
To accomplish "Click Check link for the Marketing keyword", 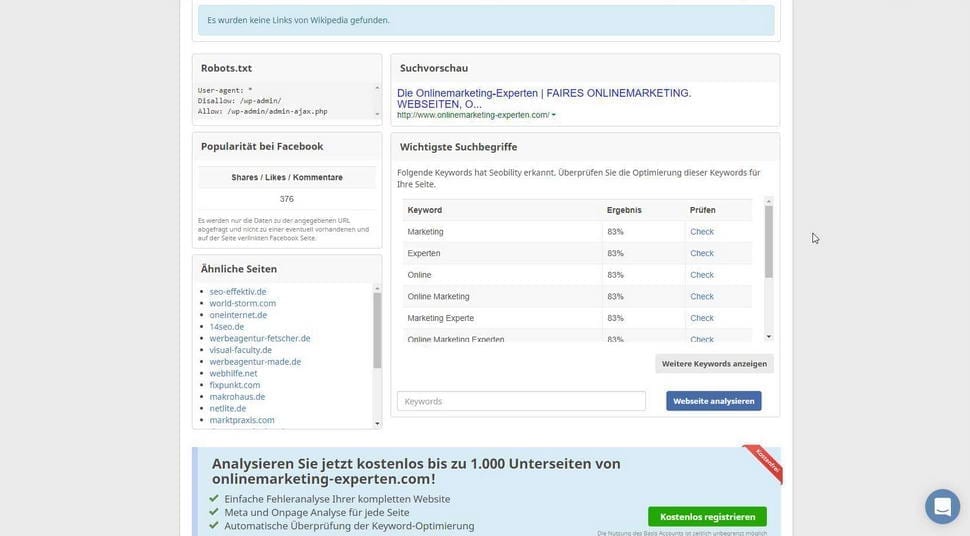I will click(702, 232).
